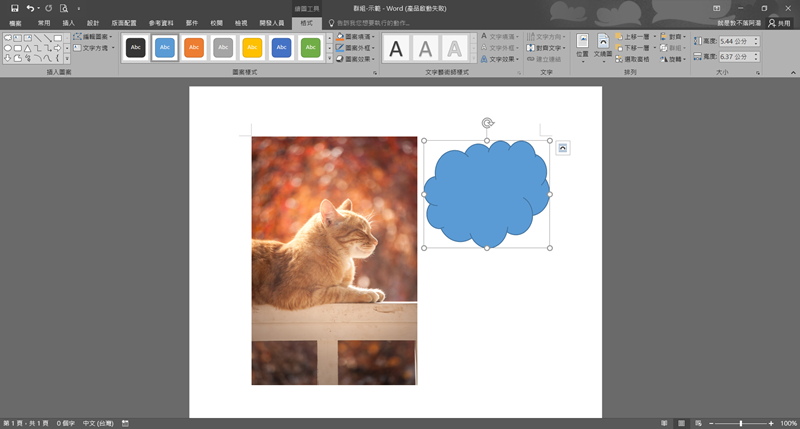Image resolution: width=800 pixels, height=429 pixels.
Task: Click the Wrap Text (文繞圖) icon
Action: (x=603, y=46)
